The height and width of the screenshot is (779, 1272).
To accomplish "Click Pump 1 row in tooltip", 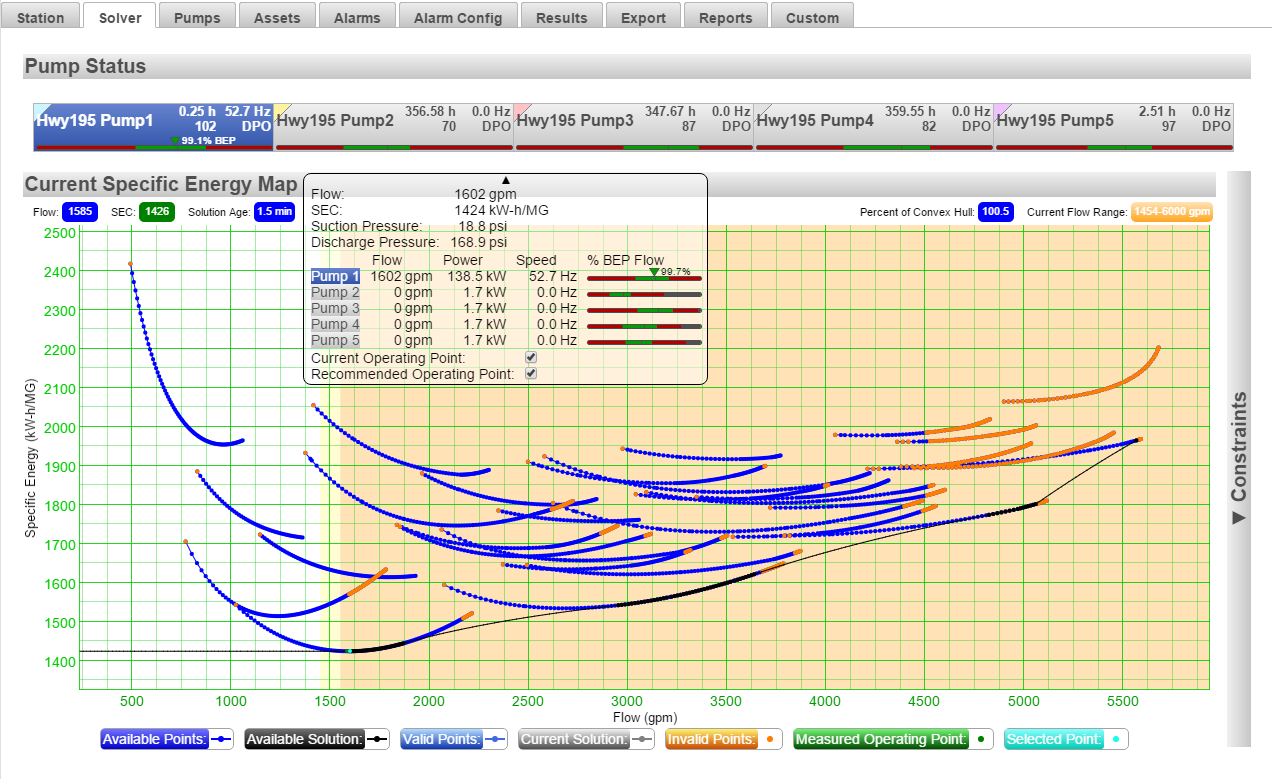I will (x=335, y=276).
